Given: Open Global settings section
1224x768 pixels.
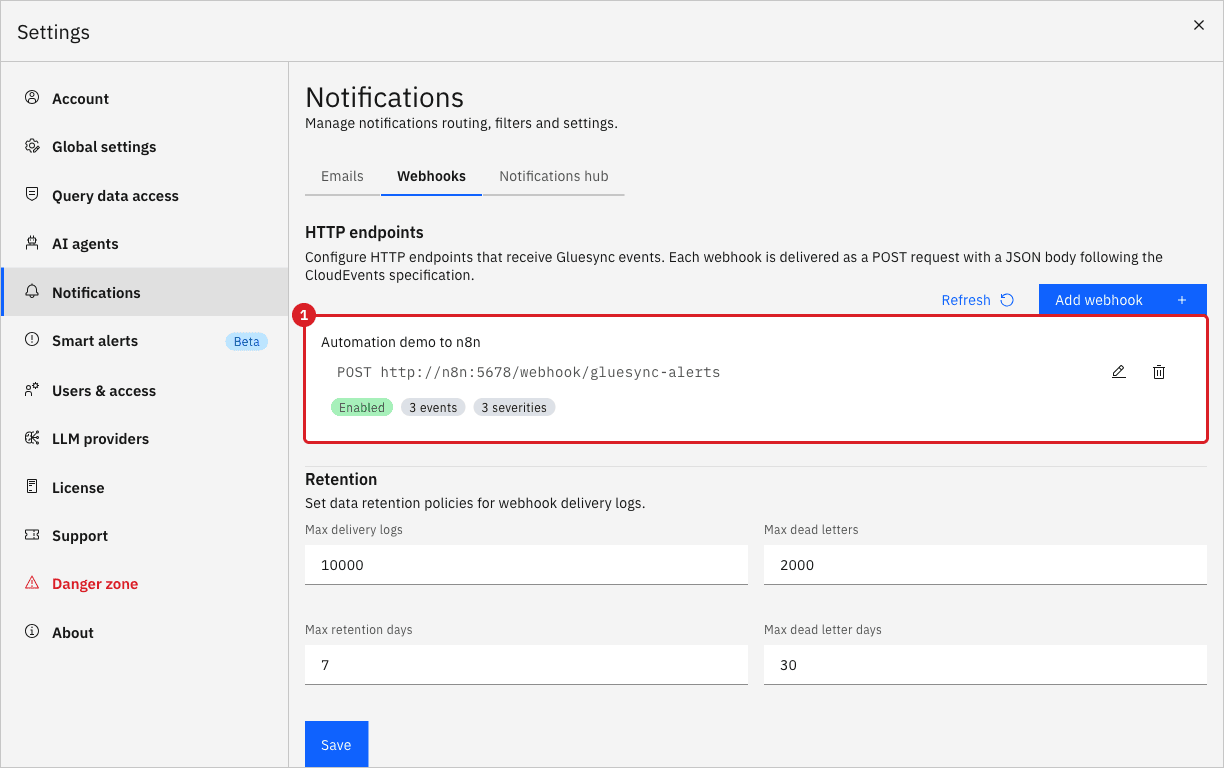Looking at the screenshot, I should point(145,146).
